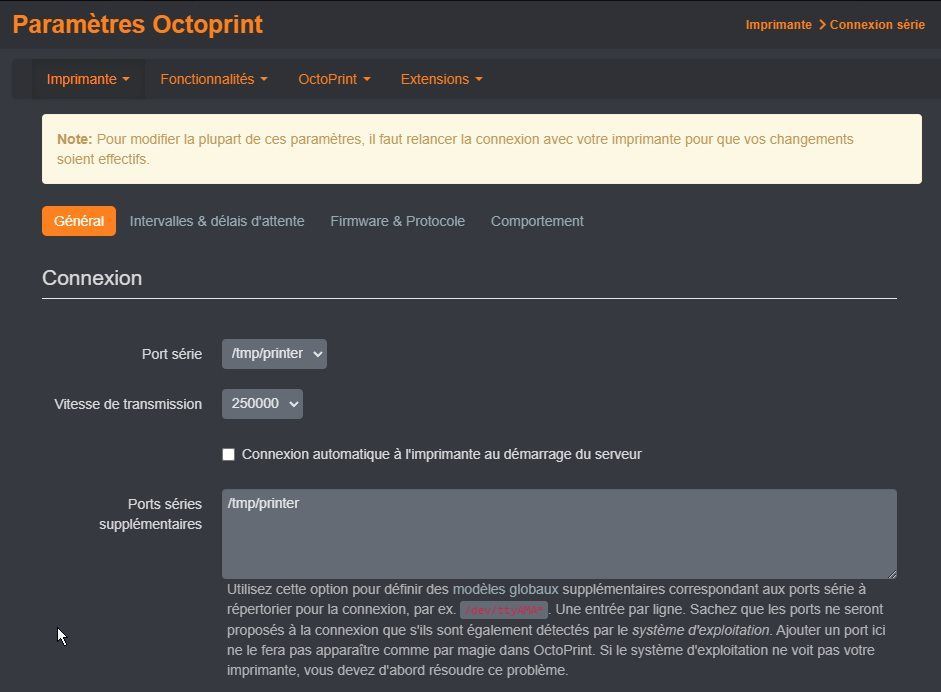Open the OctoPrint dropdown menu
The width and height of the screenshot is (941, 692).
[334, 79]
